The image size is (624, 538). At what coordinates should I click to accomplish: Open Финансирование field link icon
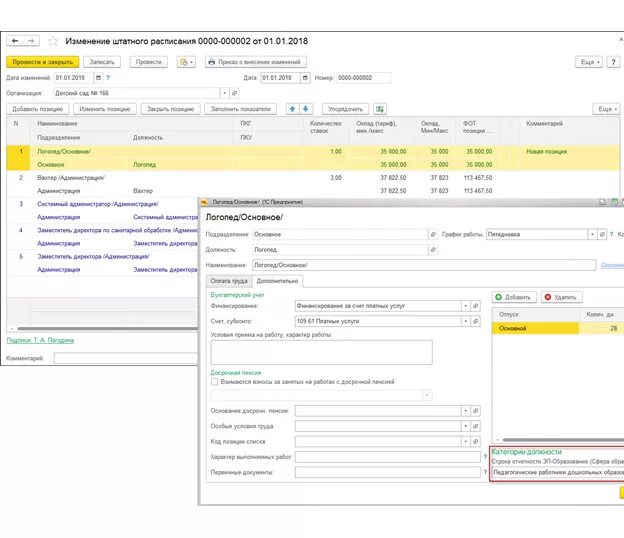[x=475, y=306]
